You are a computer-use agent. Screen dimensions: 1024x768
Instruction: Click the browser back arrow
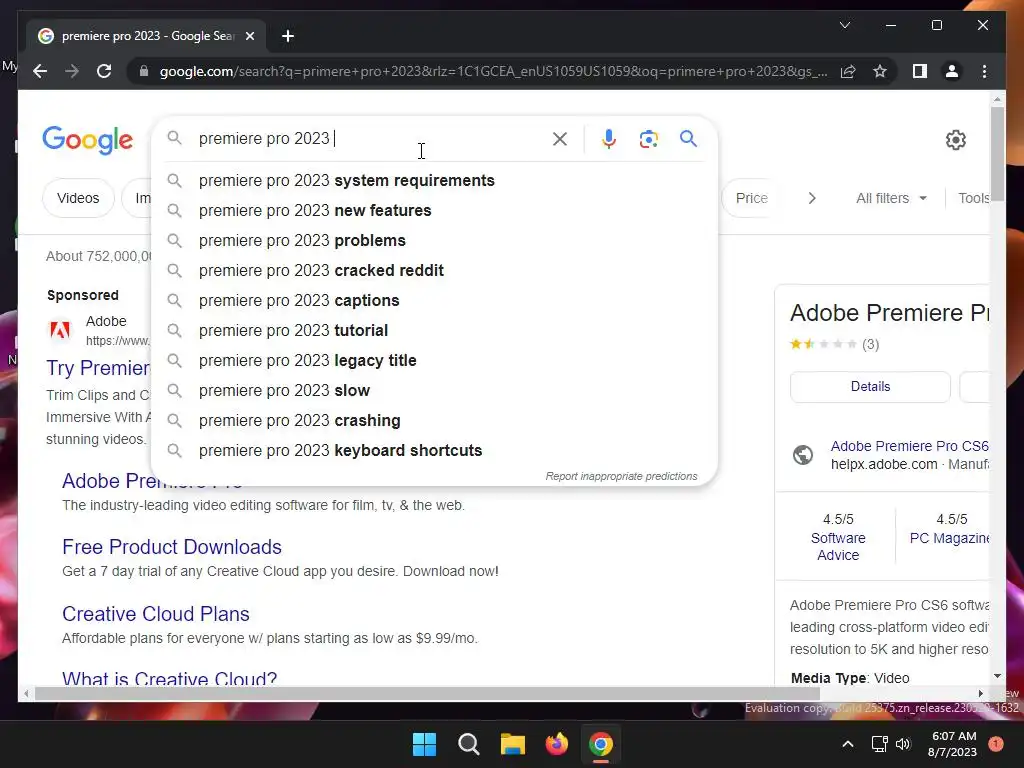point(40,71)
